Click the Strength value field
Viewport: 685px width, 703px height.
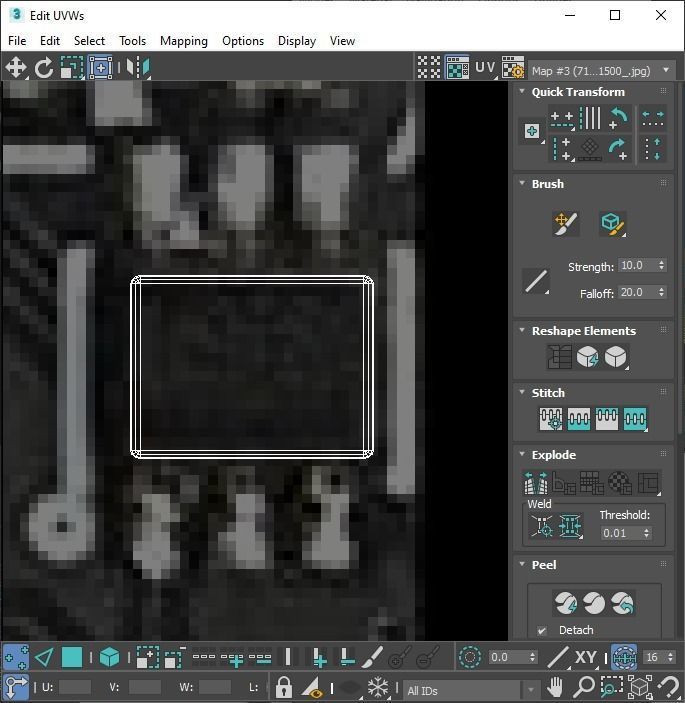tap(637, 265)
